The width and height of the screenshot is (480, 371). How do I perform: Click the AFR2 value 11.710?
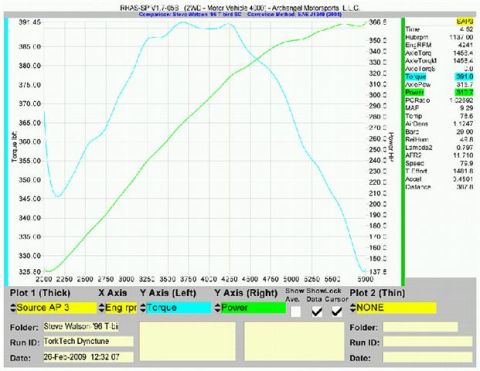463,155
